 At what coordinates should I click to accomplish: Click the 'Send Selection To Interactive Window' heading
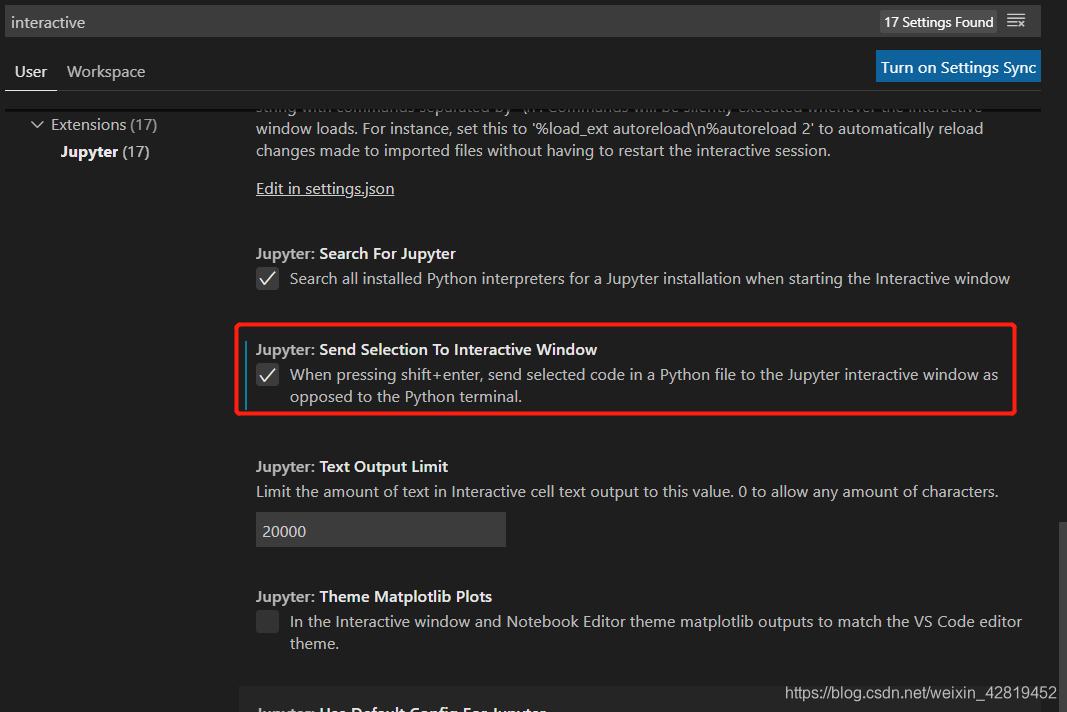pyautogui.click(x=458, y=349)
